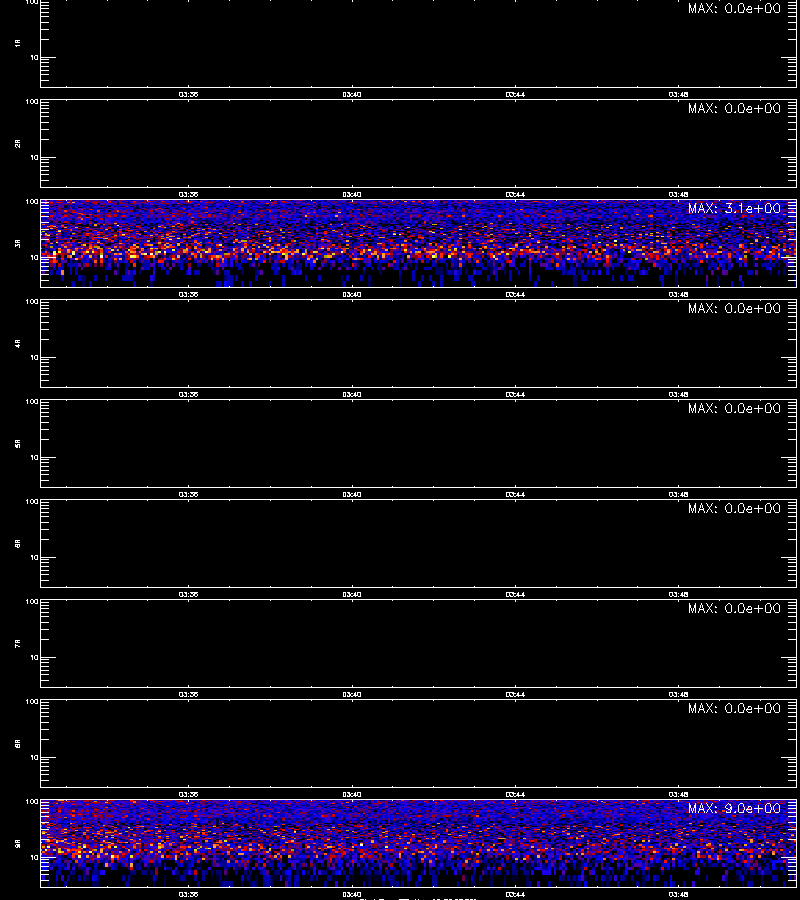The image size is (800, 900).
Task: Click the 03:35 time tick under panel 9R
Action: (x=188, y=894)
